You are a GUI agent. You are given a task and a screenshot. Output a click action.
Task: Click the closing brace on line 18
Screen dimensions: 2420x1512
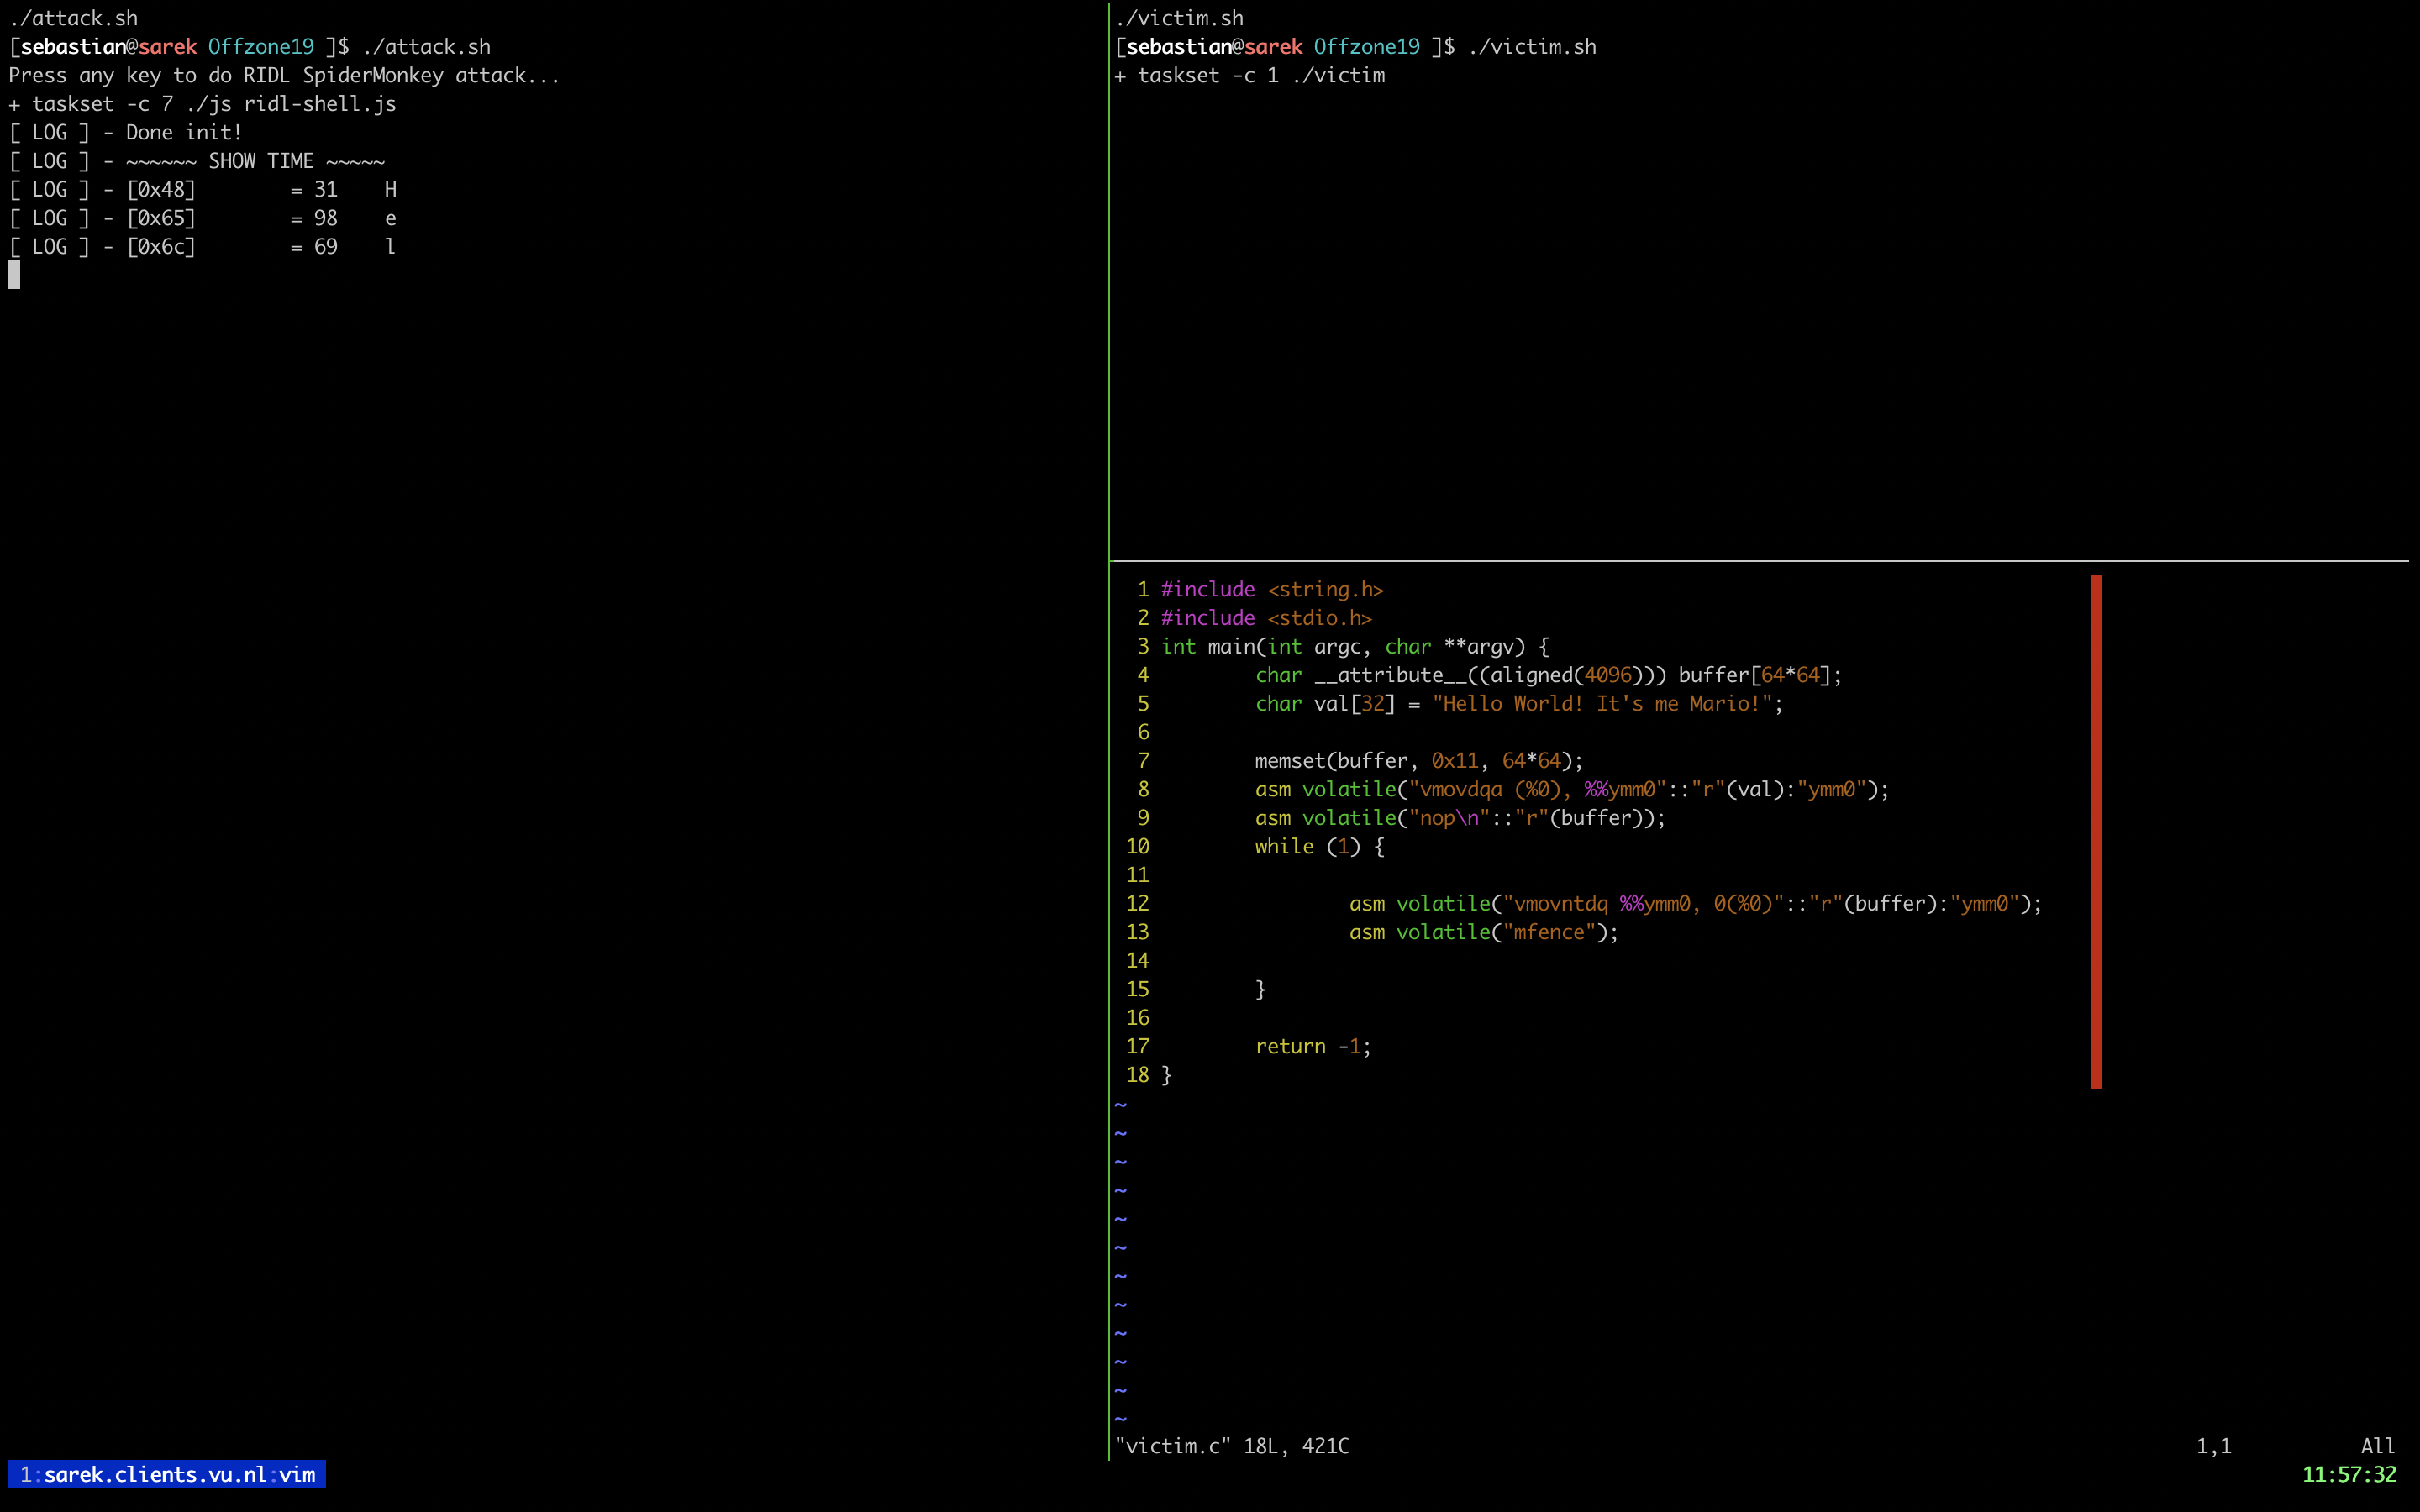(x=1166, y=1075)
